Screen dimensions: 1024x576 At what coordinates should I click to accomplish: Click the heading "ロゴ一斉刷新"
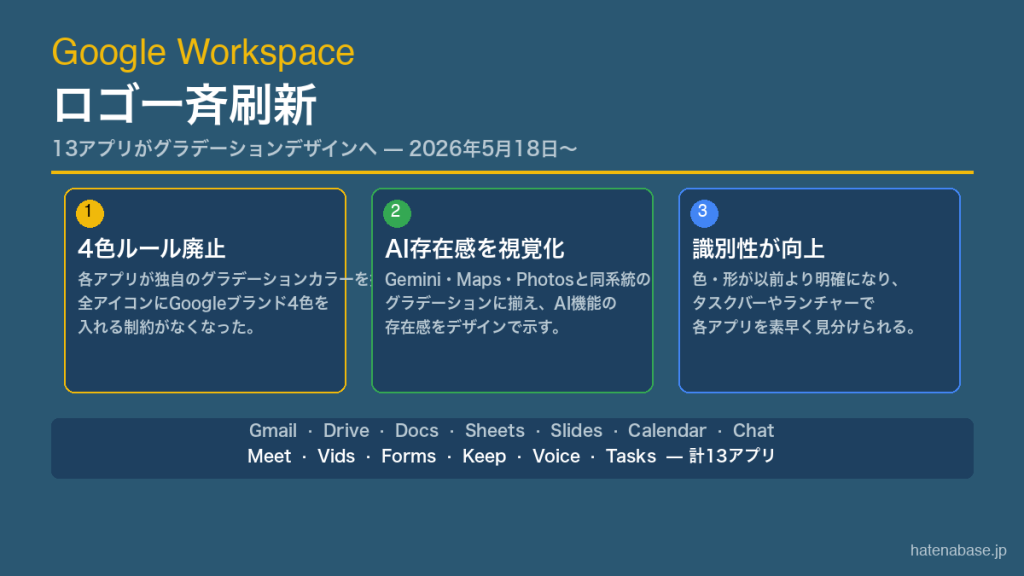tap(184, 104)
